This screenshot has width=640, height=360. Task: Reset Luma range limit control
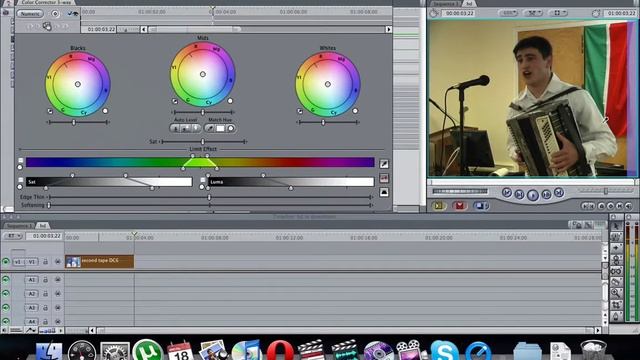coord(202,187)
